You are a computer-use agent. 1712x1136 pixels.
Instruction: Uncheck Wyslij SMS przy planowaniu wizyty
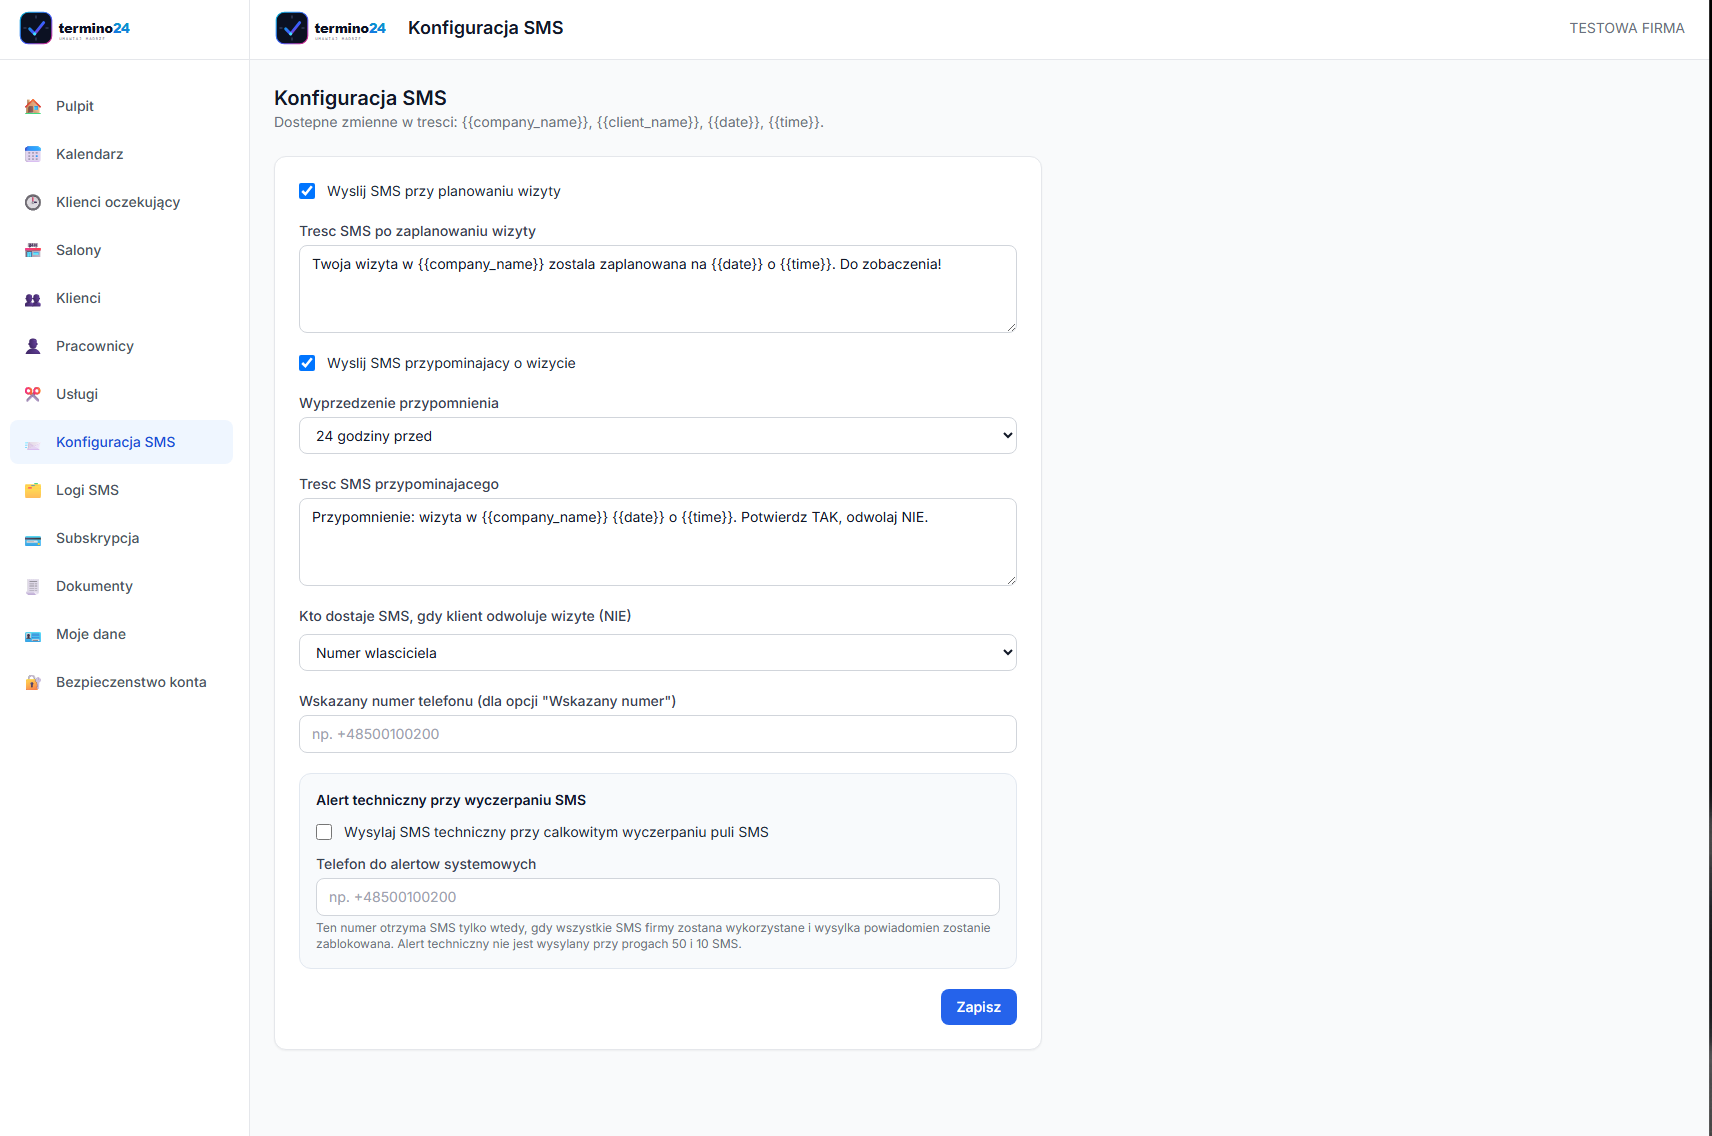[307, 191]
